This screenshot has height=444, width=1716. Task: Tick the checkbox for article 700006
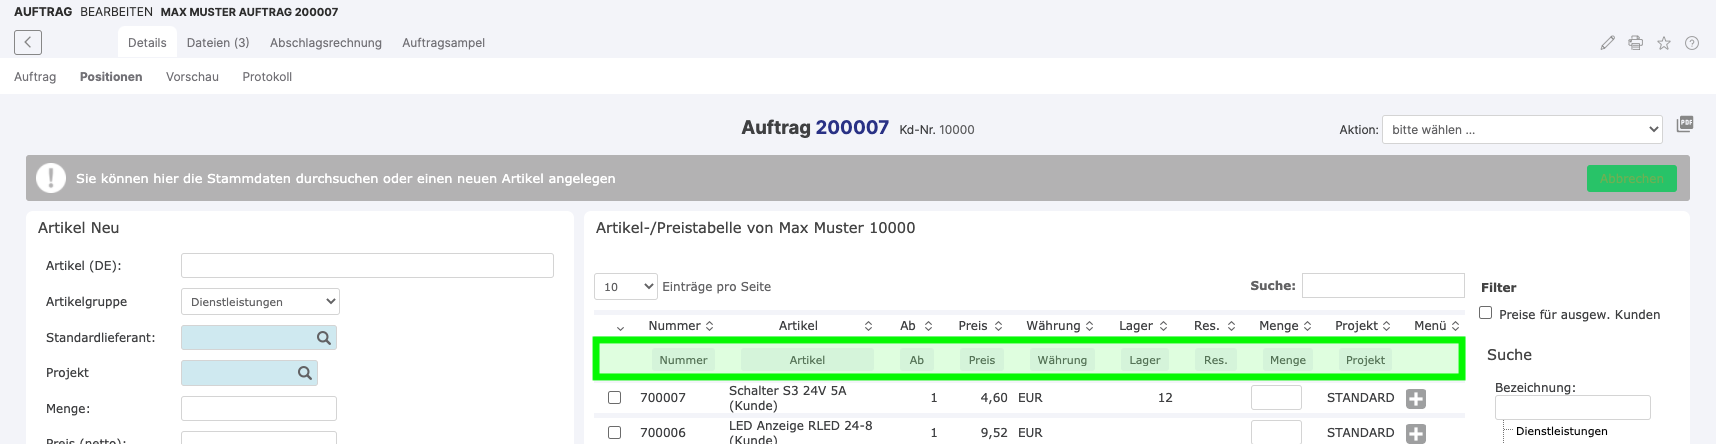[x=615, y=433]
